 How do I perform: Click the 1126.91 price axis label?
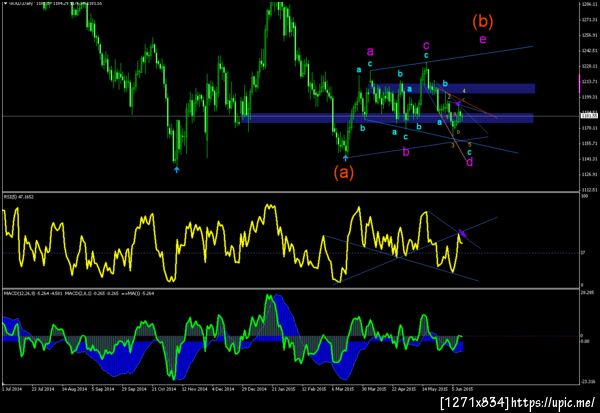pyautogui.click(x=590, y=174)
